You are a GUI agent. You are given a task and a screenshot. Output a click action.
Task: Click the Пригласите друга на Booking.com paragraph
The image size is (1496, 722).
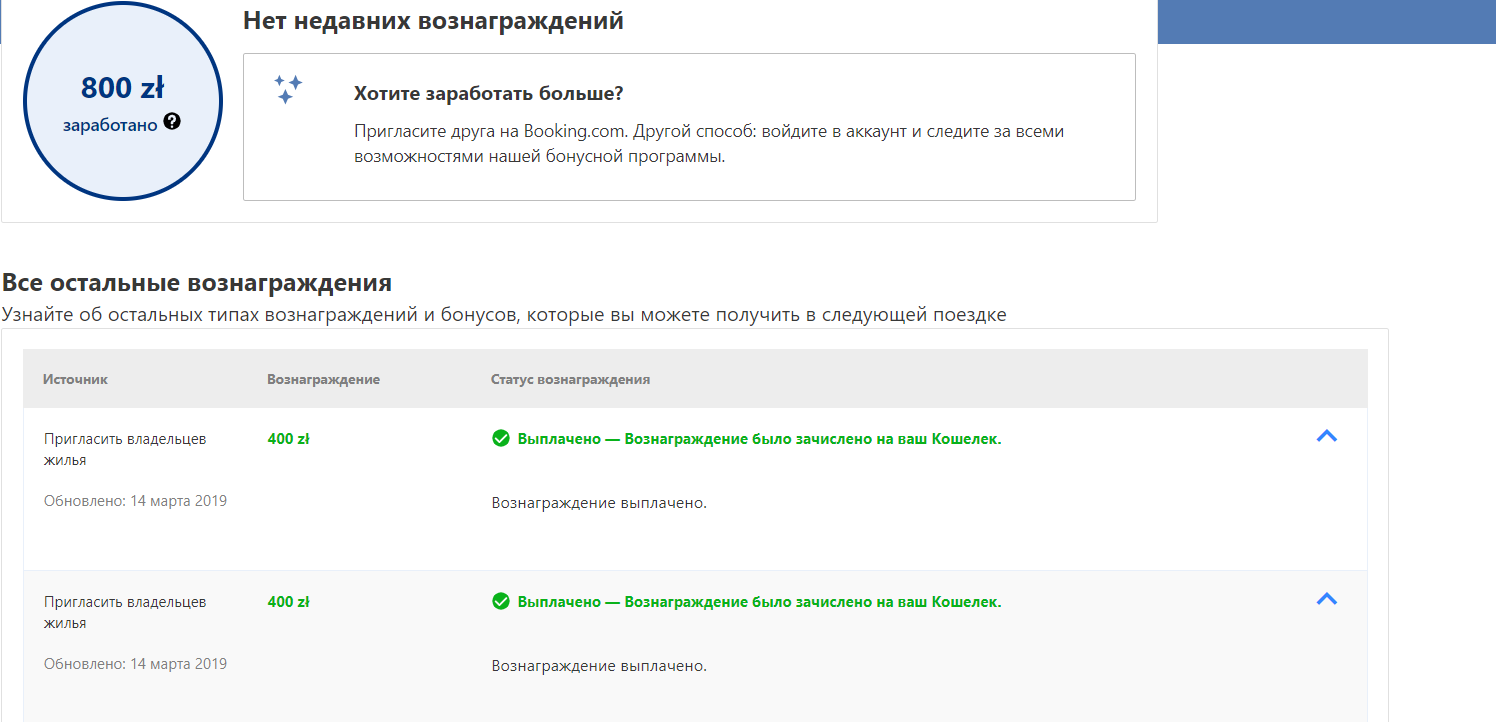tap(709, 144)
